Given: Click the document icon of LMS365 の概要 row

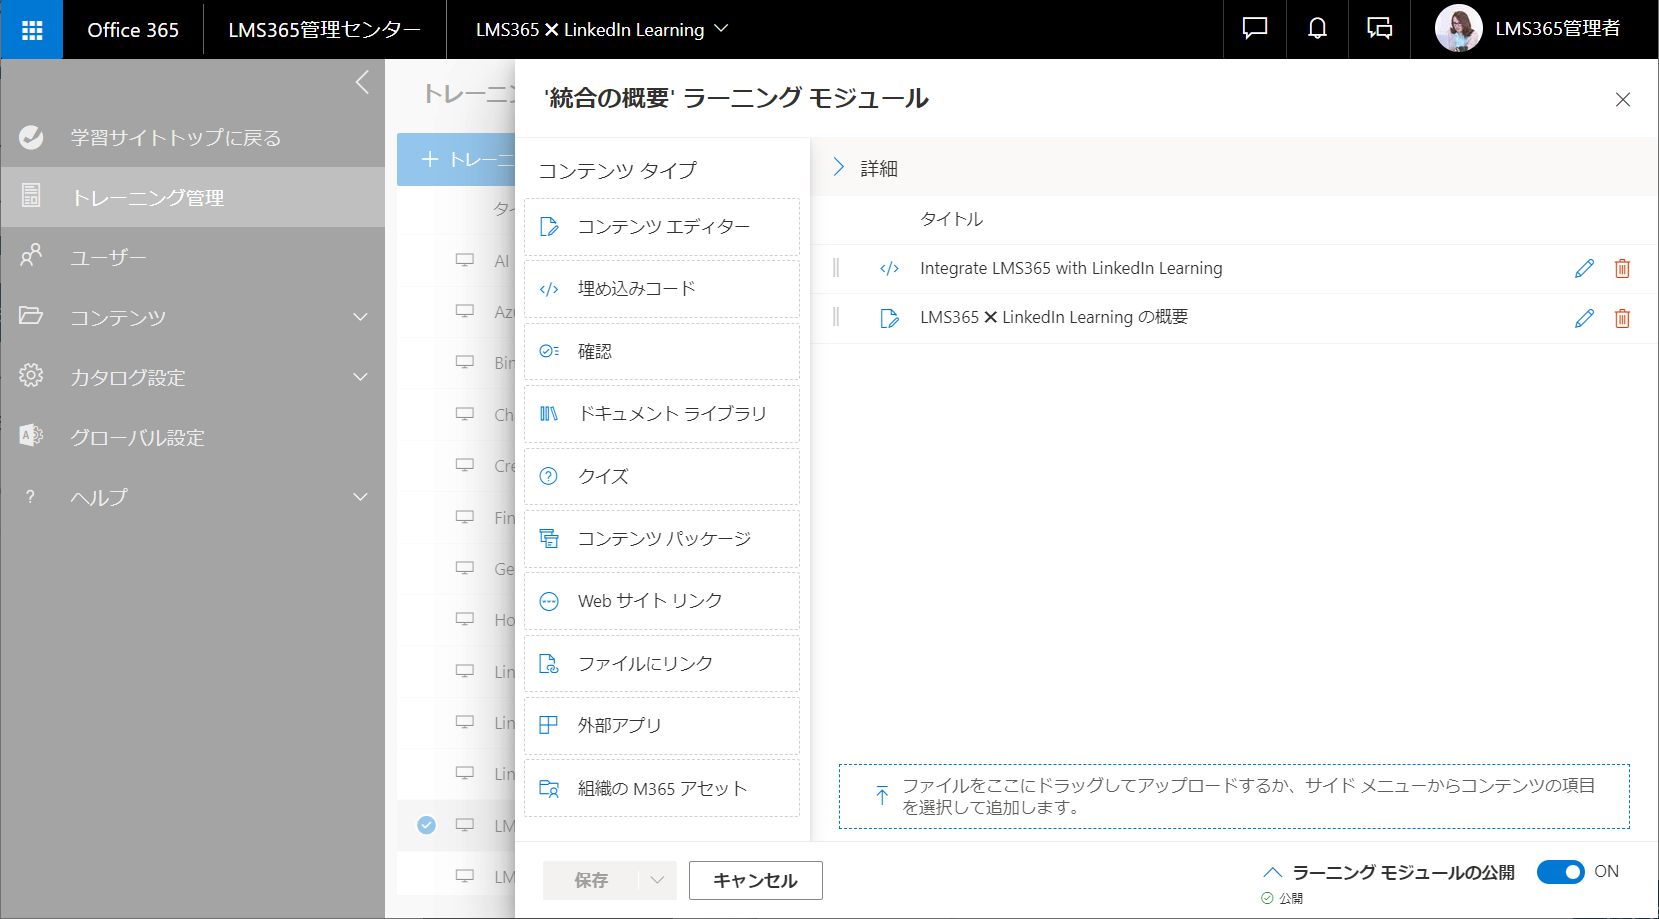Looking at the screenshot, I should point(889,318).
